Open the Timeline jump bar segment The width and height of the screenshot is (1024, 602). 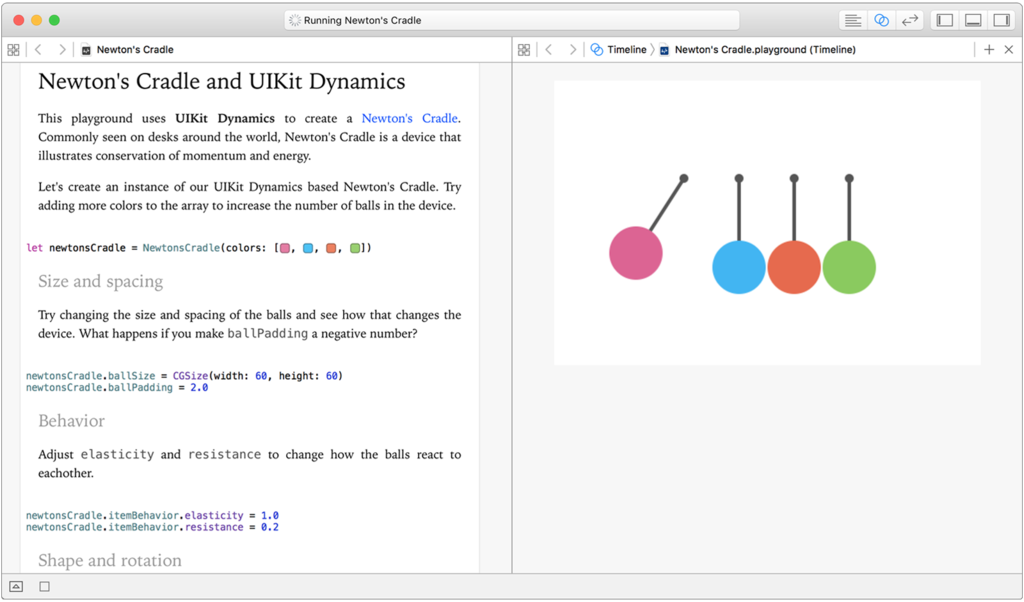(618, 50)
